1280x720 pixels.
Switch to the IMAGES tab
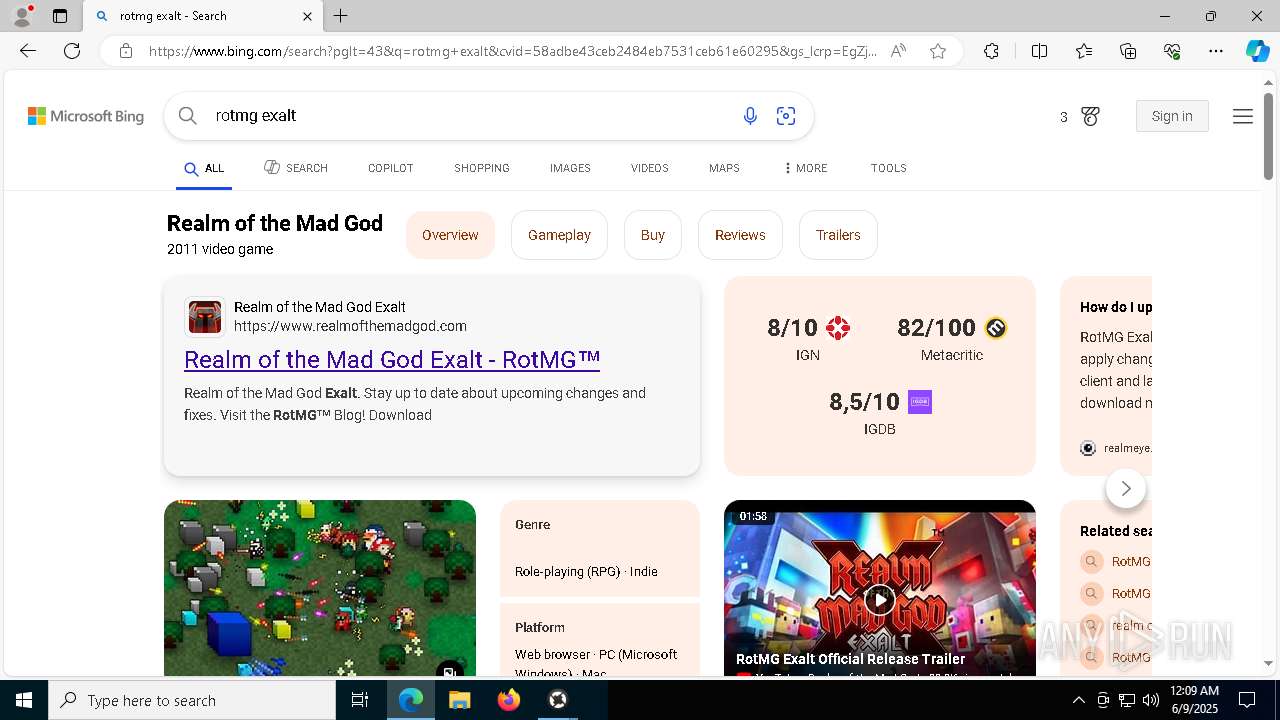tap(570, 168)
